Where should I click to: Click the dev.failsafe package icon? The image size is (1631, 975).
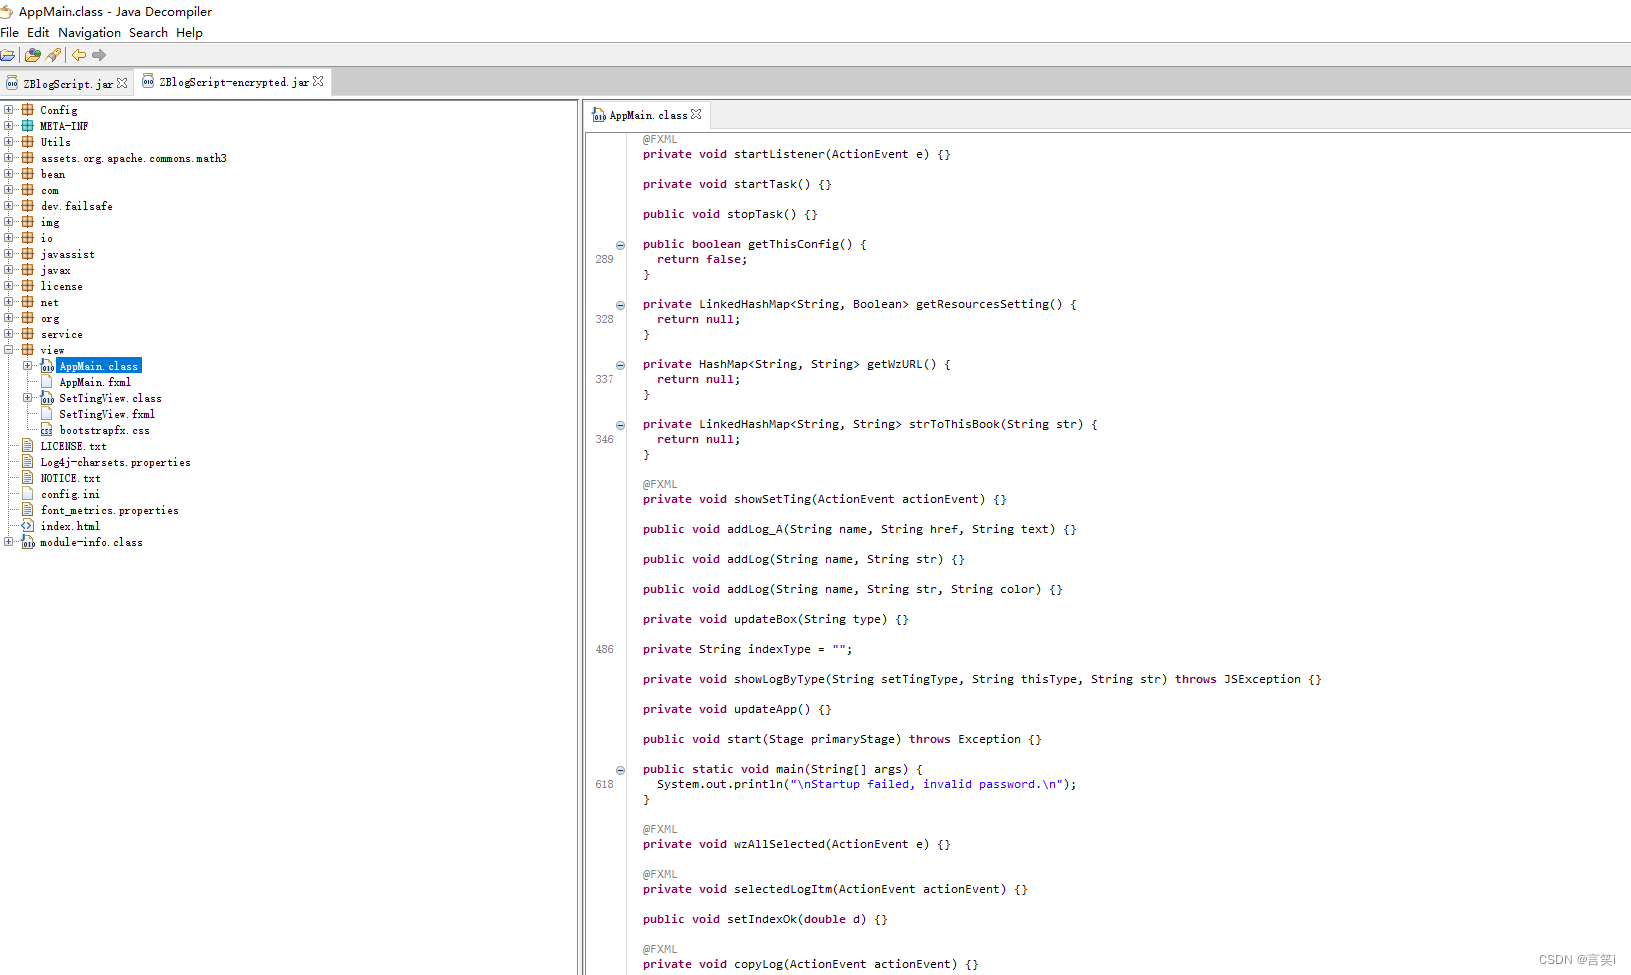click(x=28, y=206)
